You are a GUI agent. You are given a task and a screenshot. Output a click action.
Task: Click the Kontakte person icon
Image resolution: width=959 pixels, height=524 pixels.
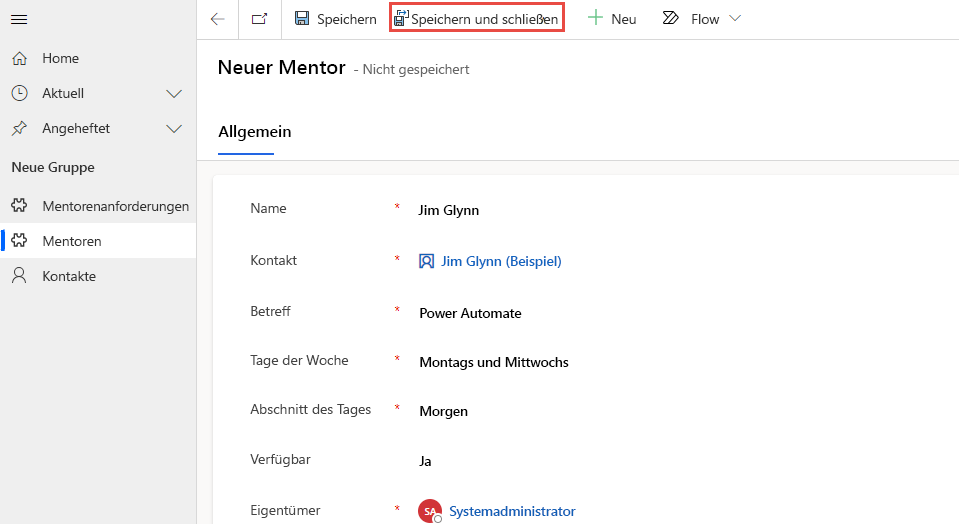tap(20, 276)
